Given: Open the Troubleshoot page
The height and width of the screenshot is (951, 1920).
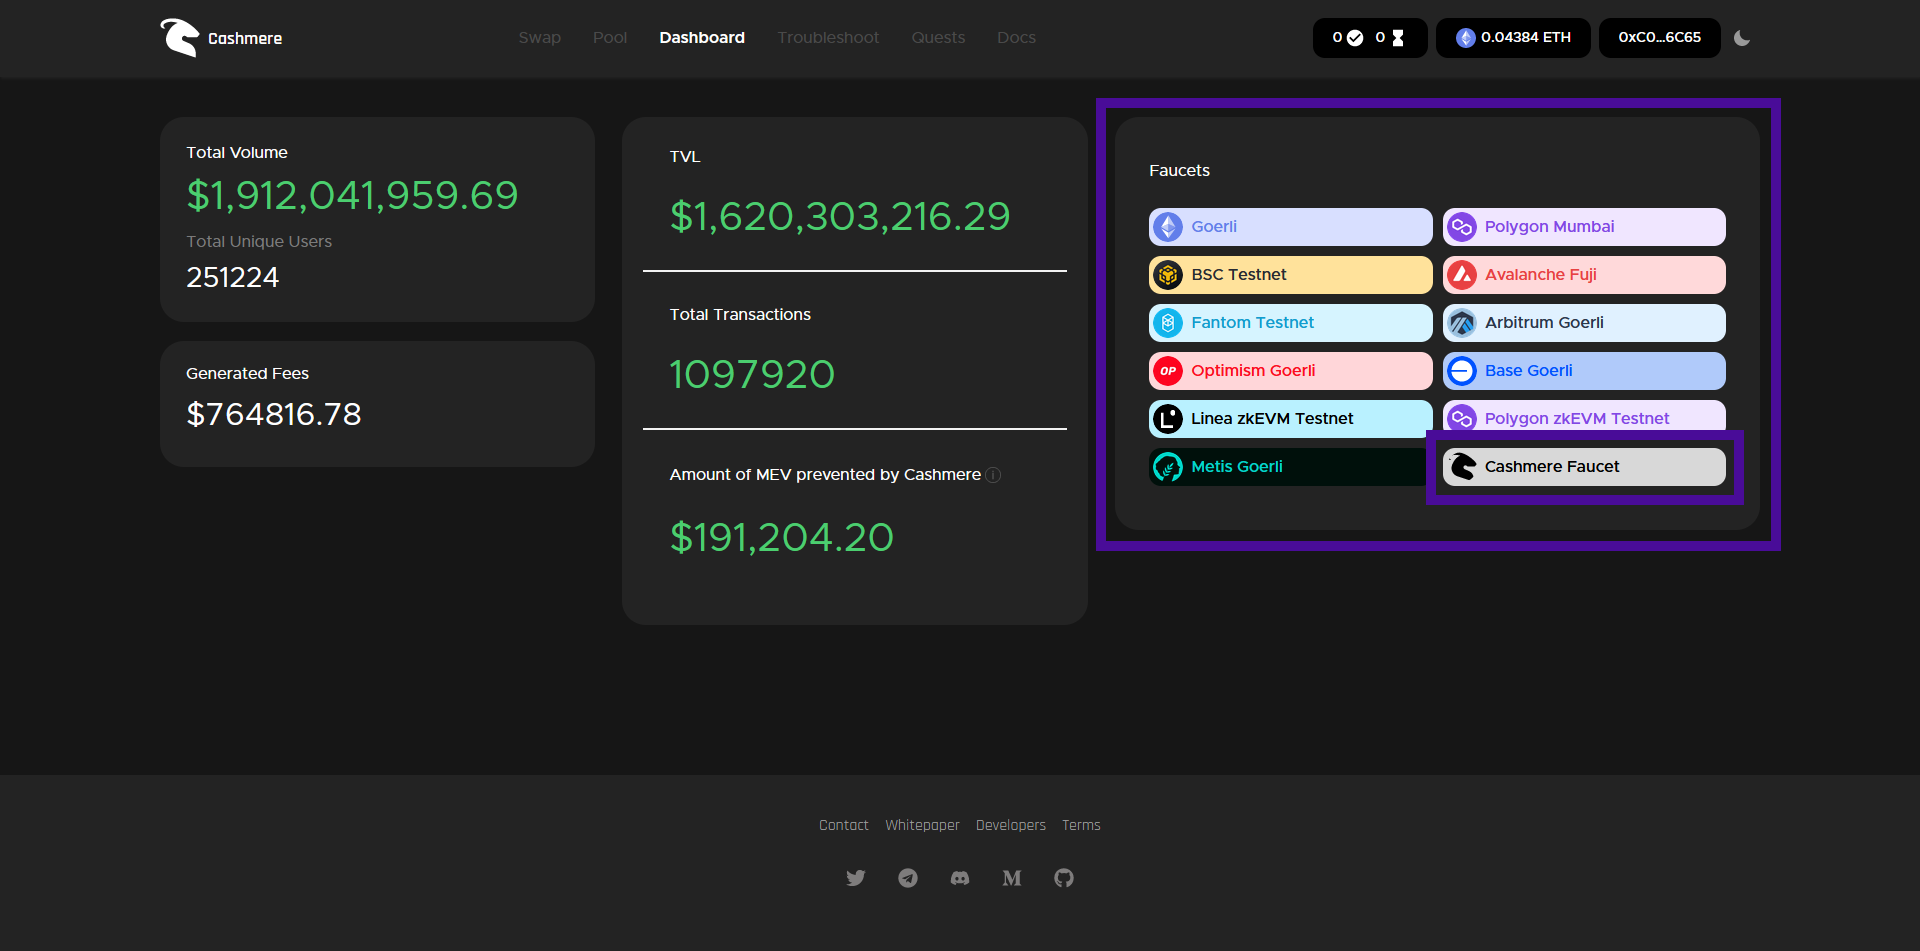Looking at the screenshot, I should point(828,38).
